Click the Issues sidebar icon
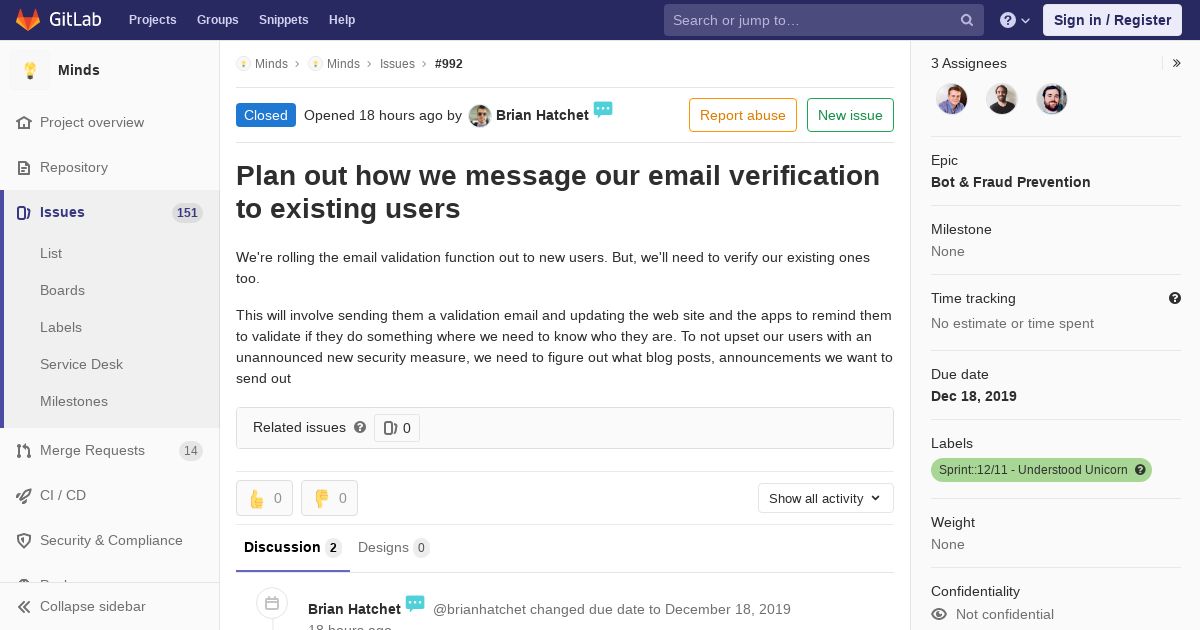The image size is (1200, 630). [x=24, y=212]
